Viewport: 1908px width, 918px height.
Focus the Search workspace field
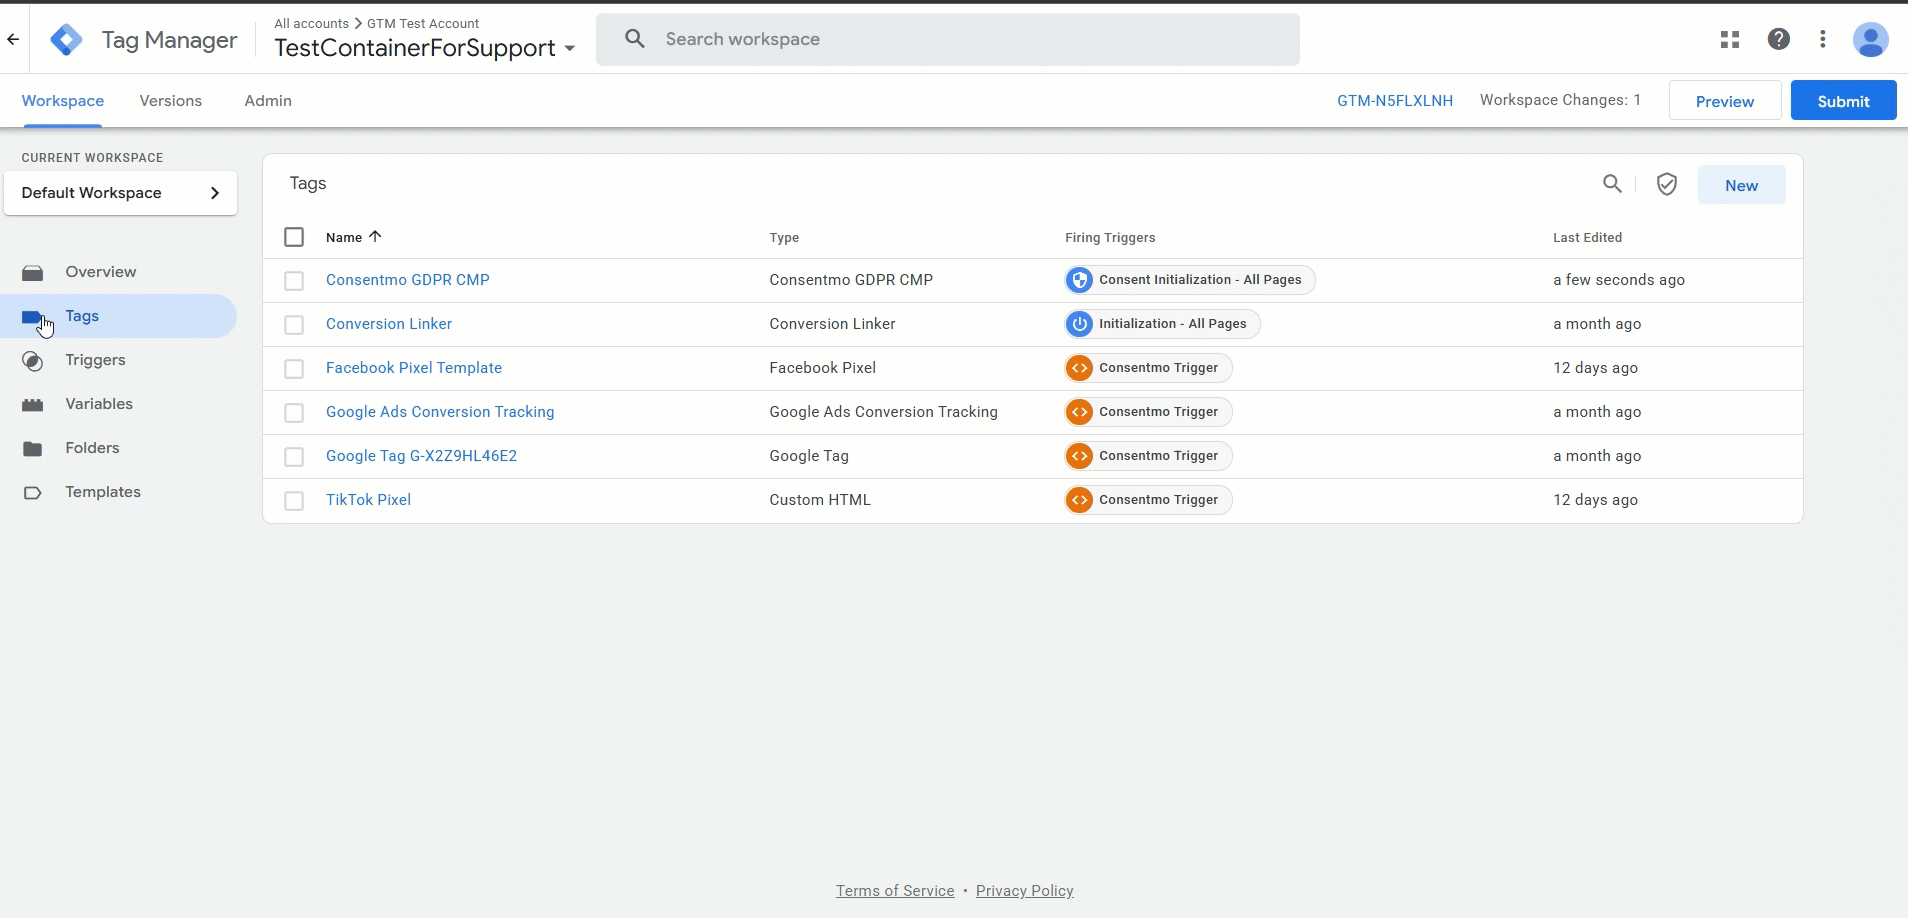coord(948,39)
